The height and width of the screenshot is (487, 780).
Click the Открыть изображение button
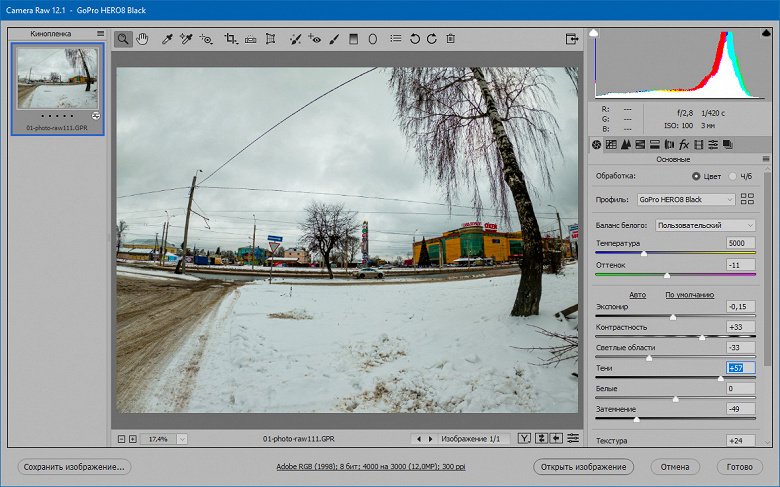[x=583, y=467]
